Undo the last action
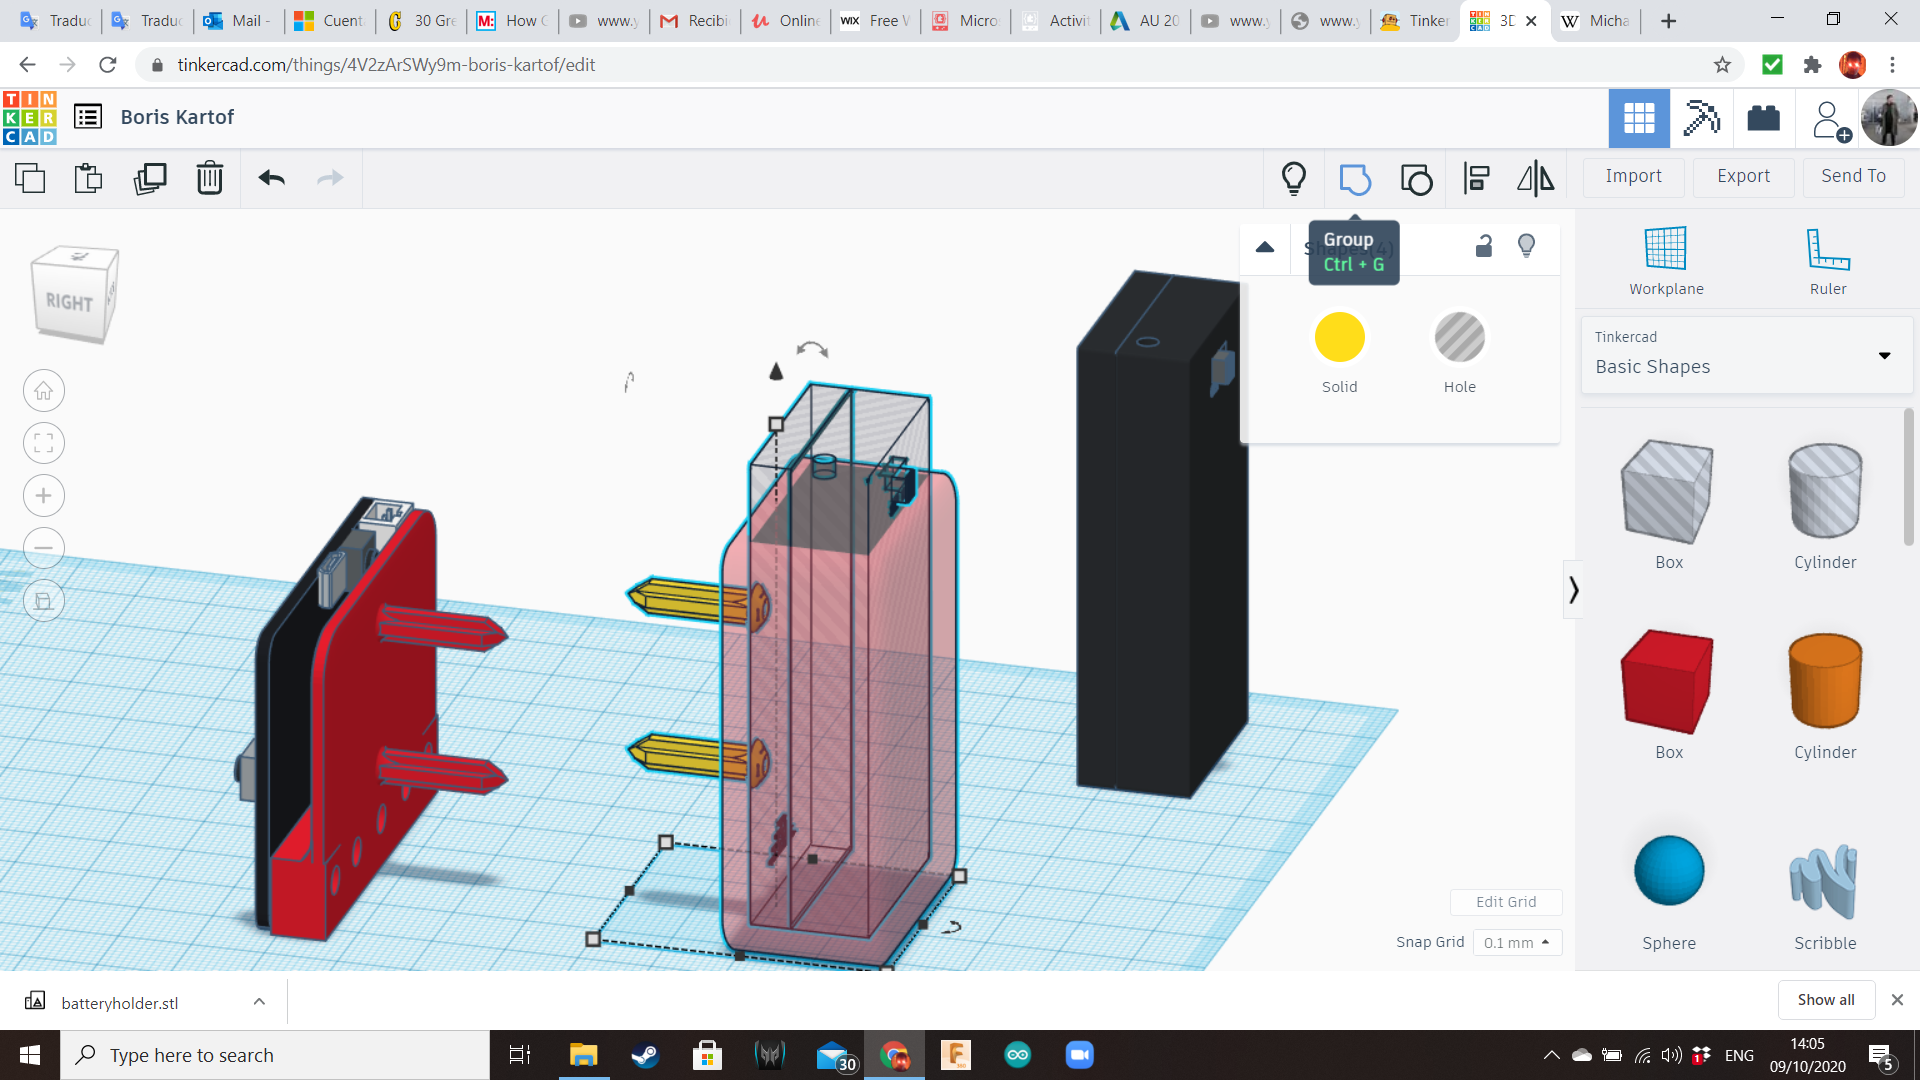 point(272,179)
